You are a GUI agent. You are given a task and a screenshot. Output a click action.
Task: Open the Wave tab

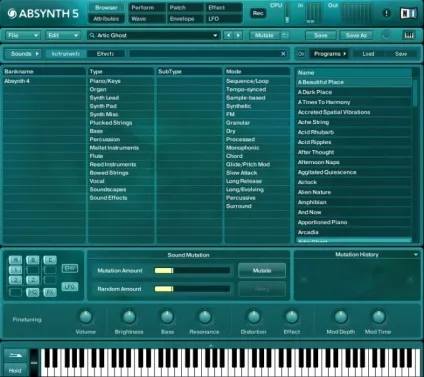(x=146, y=19)
